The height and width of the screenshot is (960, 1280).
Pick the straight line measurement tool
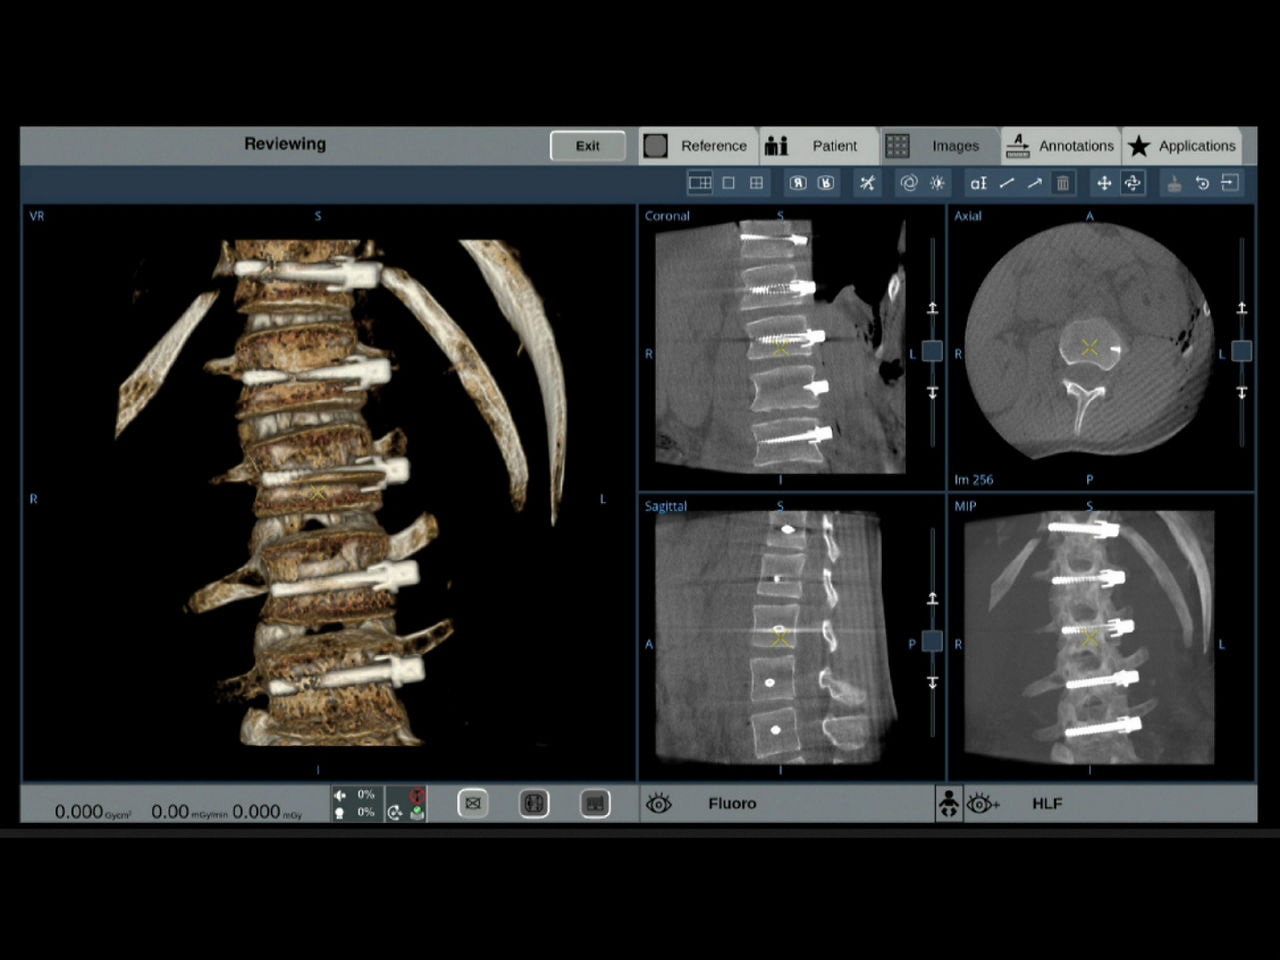tap(1006, 183)
